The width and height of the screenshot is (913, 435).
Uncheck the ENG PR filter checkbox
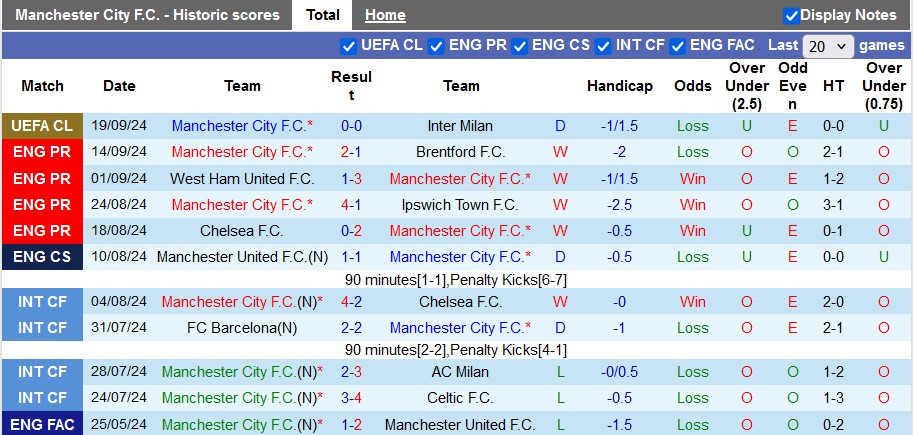tap(437, 46)
